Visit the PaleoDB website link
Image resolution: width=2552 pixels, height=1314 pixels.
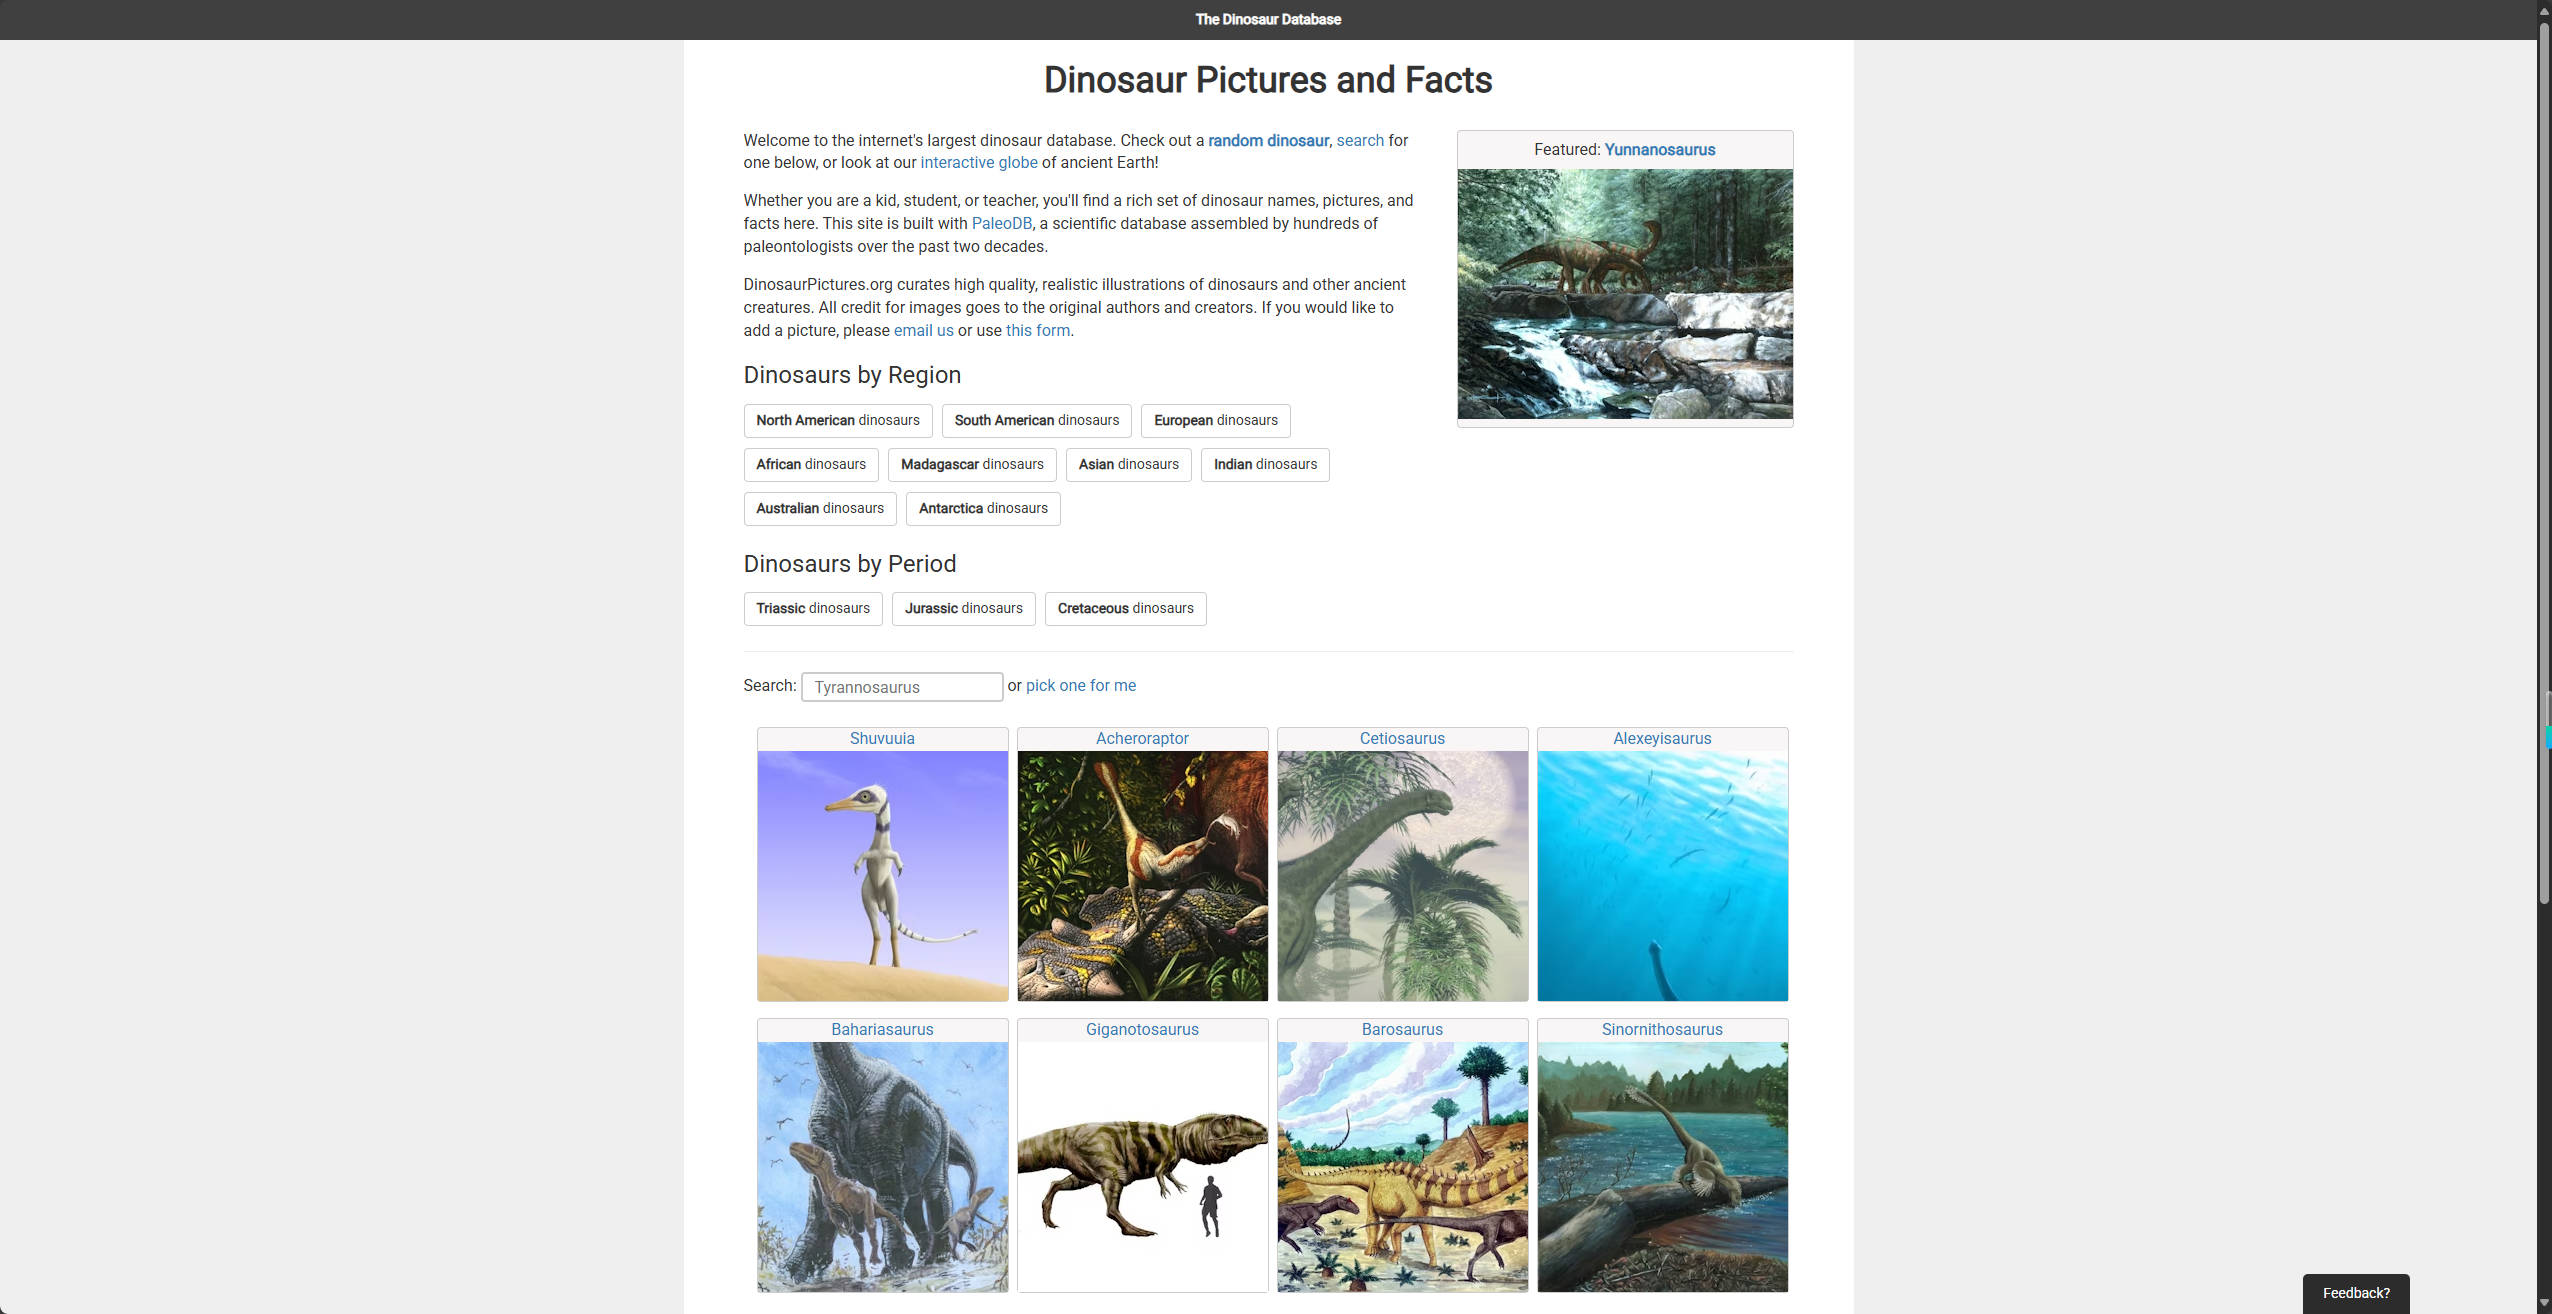tap(1000, 223)
